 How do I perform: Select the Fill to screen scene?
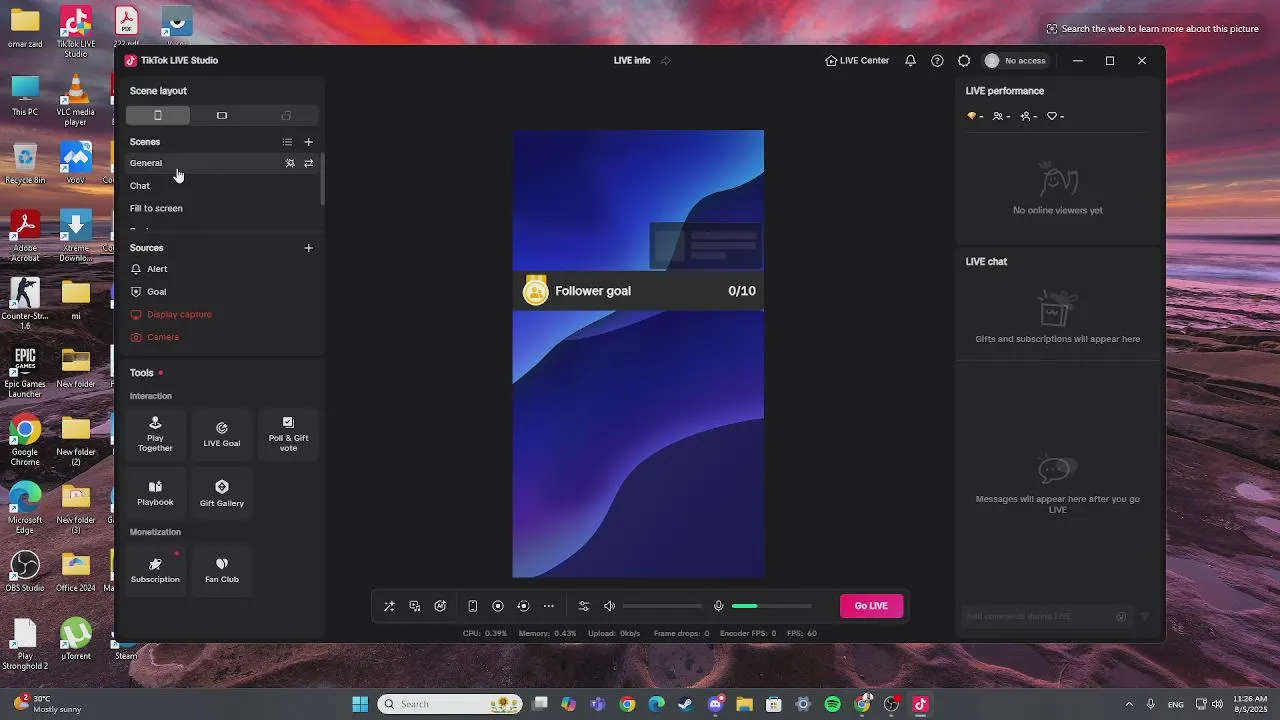tap(221, 208)
